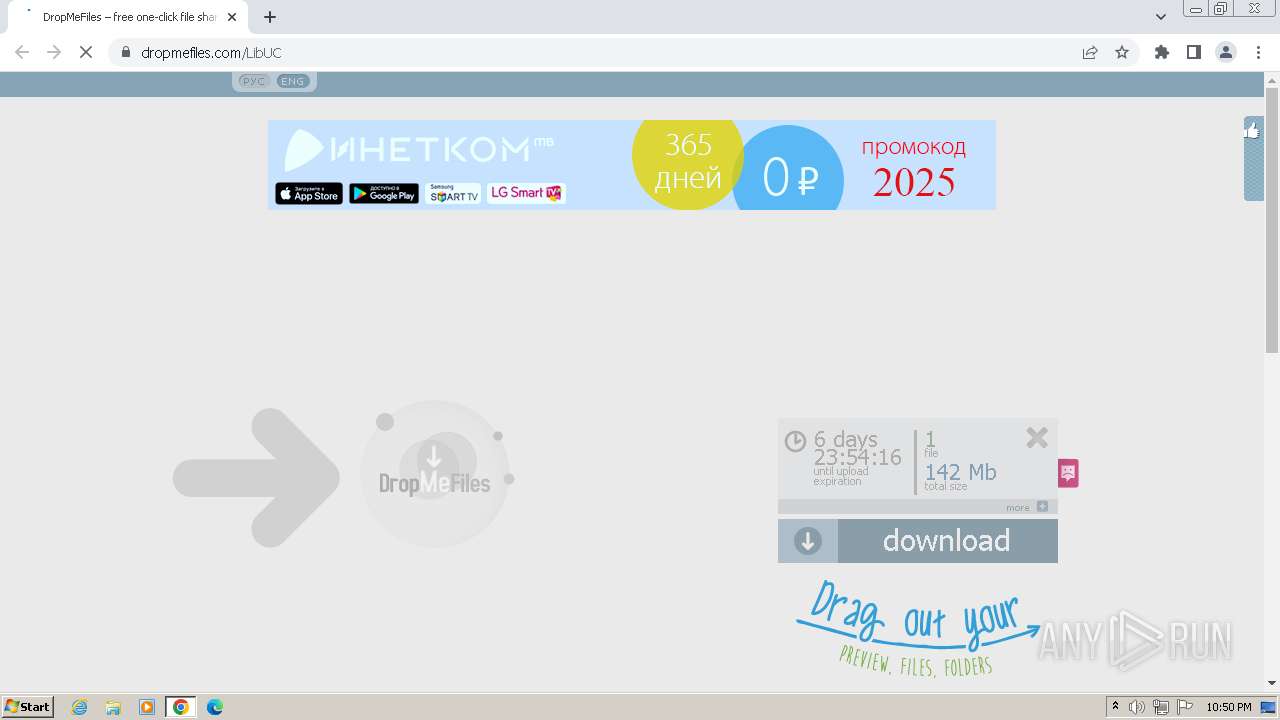Open the Action Center flag icon

tap(1185, 707)
